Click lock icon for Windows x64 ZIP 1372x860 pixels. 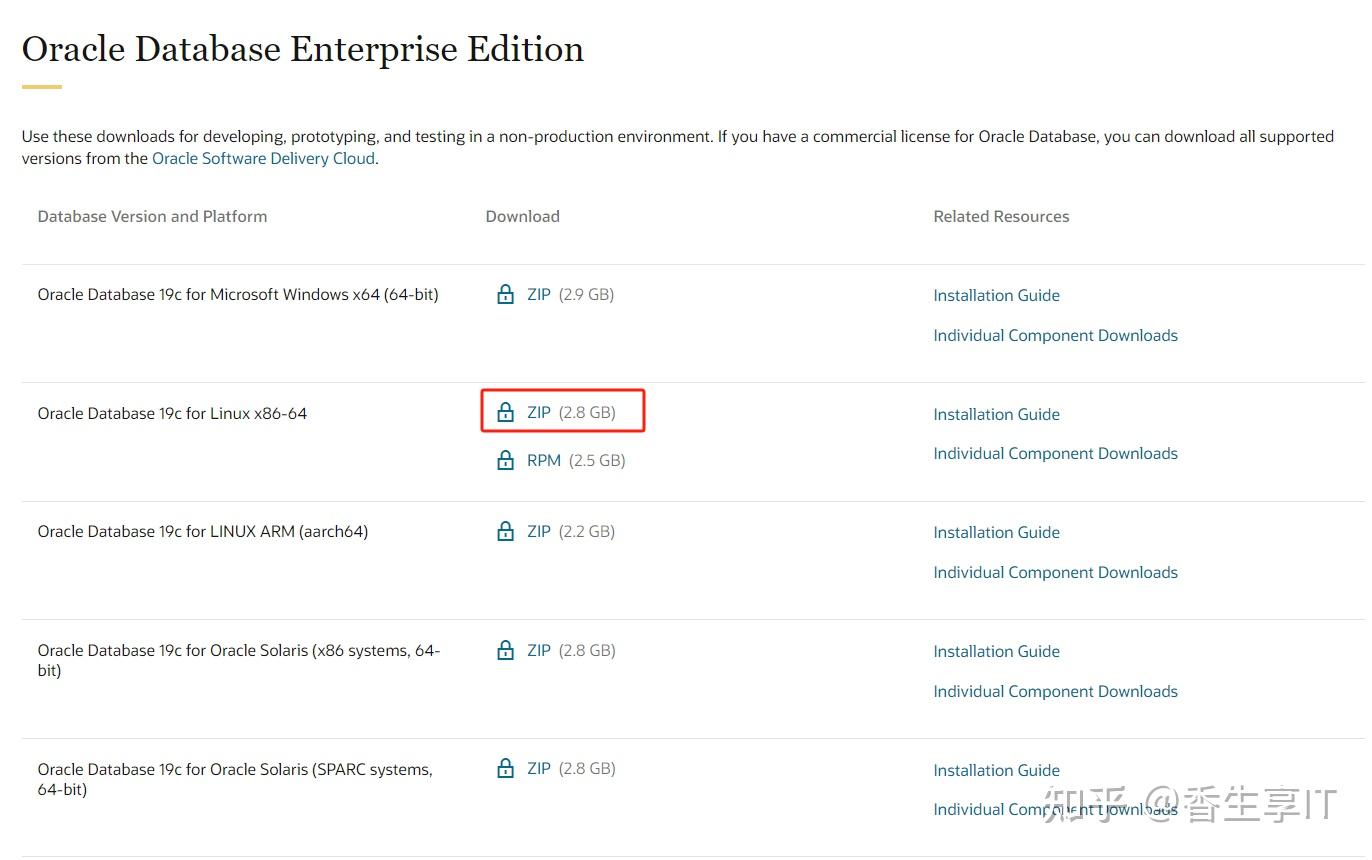pos(506,294)
